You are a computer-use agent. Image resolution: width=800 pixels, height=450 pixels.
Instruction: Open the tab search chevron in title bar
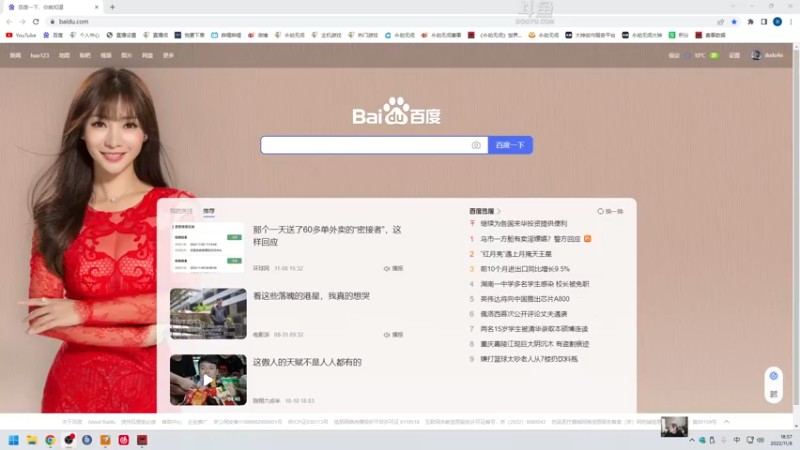click(733, 7)
